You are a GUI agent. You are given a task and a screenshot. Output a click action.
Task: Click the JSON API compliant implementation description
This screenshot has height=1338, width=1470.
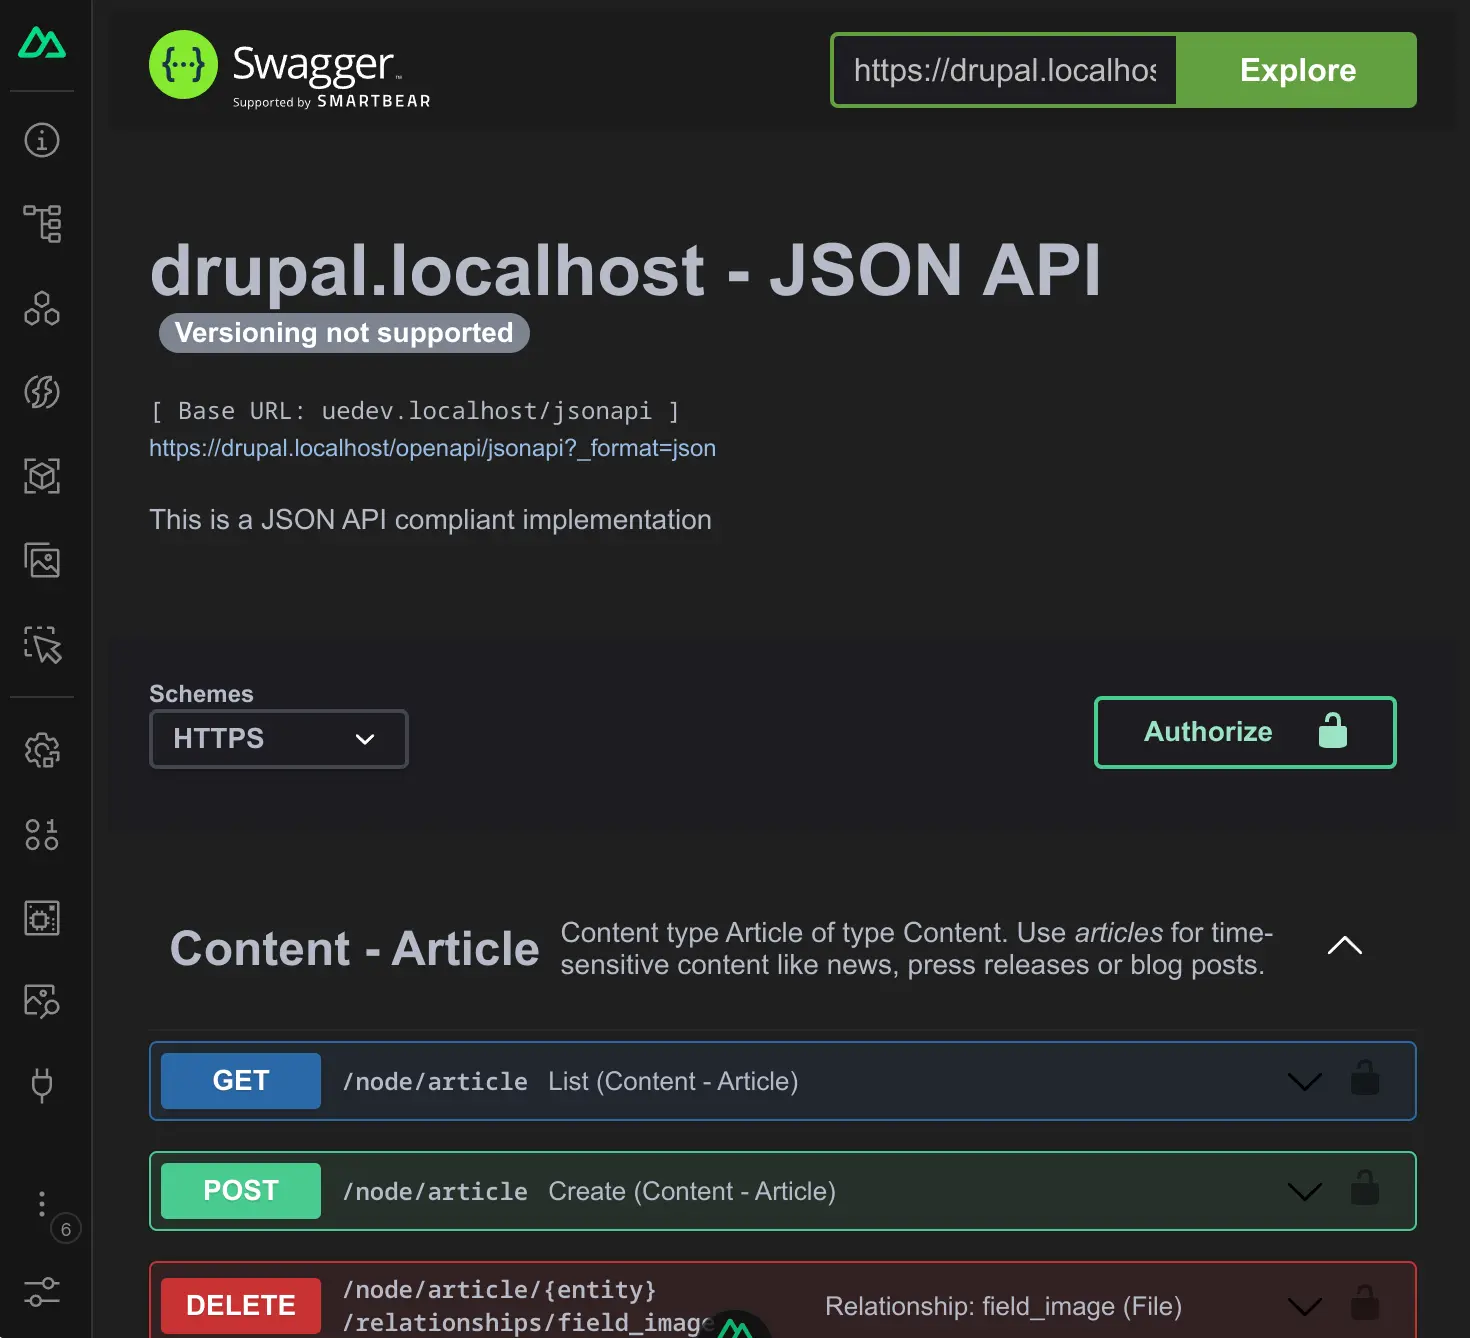click(430, 520)
